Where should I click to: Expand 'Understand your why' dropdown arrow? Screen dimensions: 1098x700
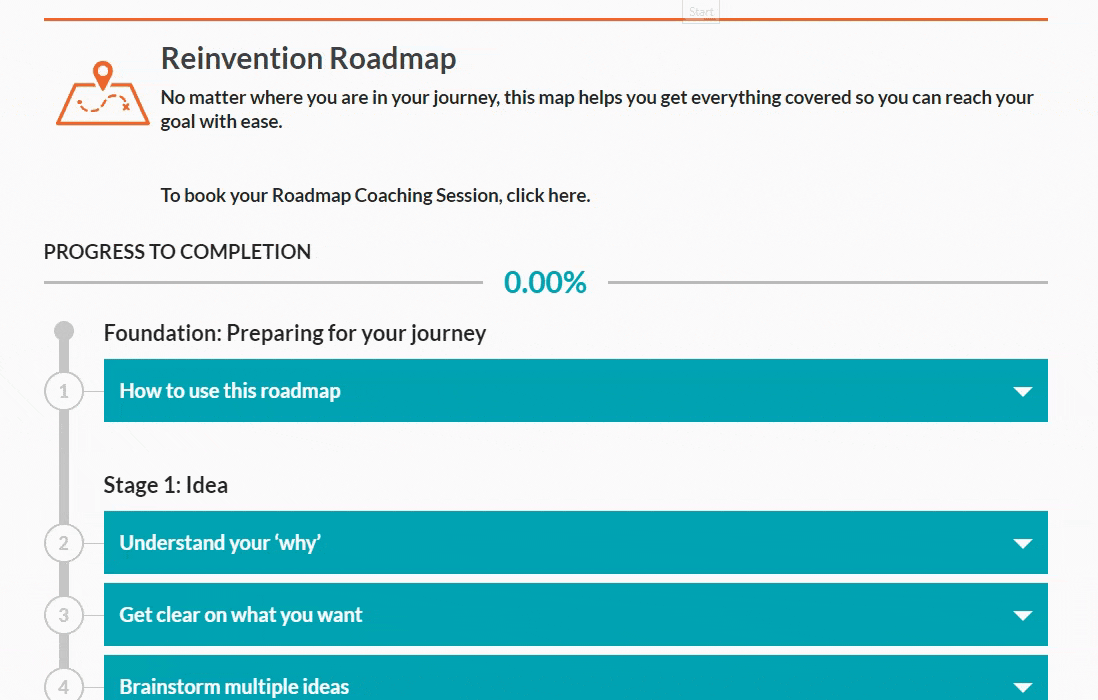[1022, 543]
